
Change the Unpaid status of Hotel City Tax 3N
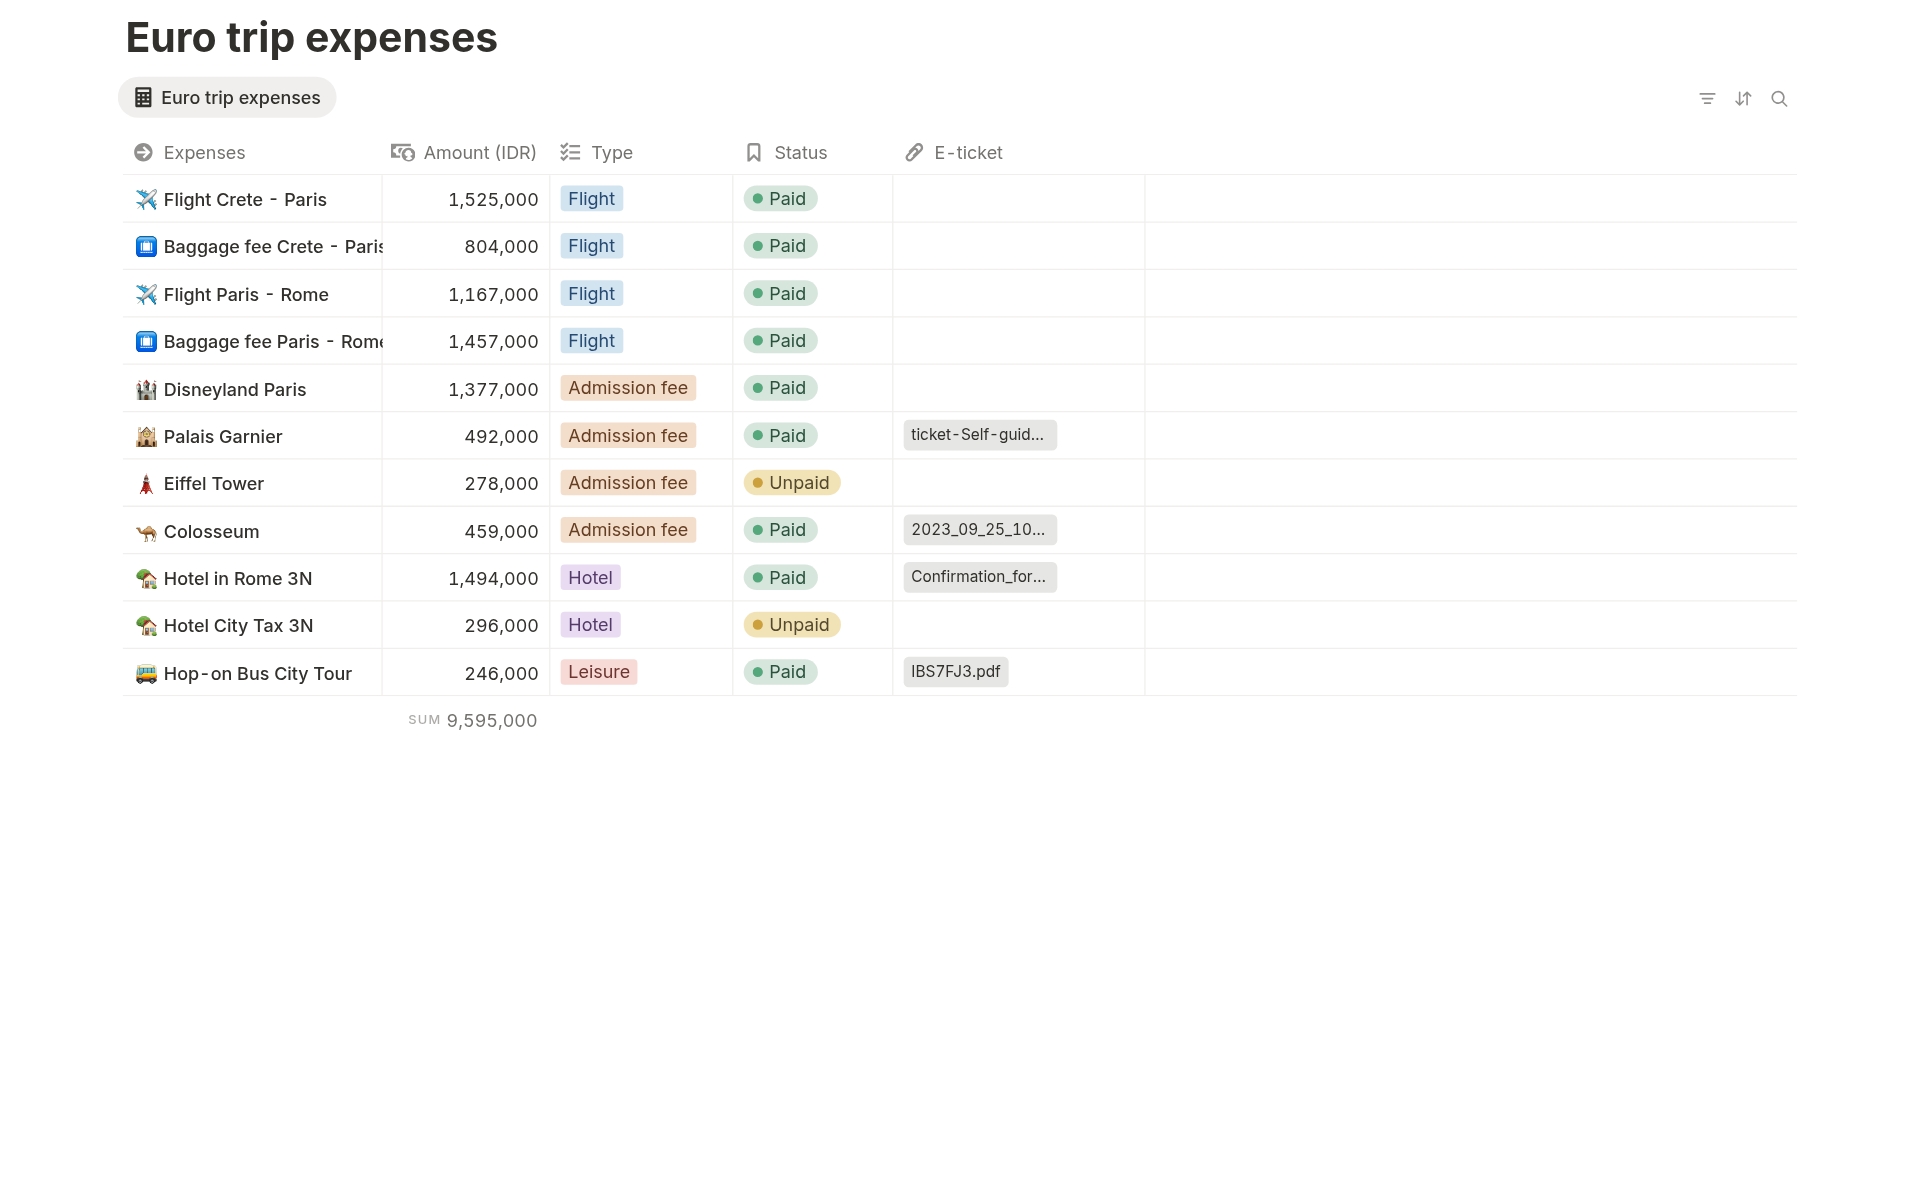792,625
